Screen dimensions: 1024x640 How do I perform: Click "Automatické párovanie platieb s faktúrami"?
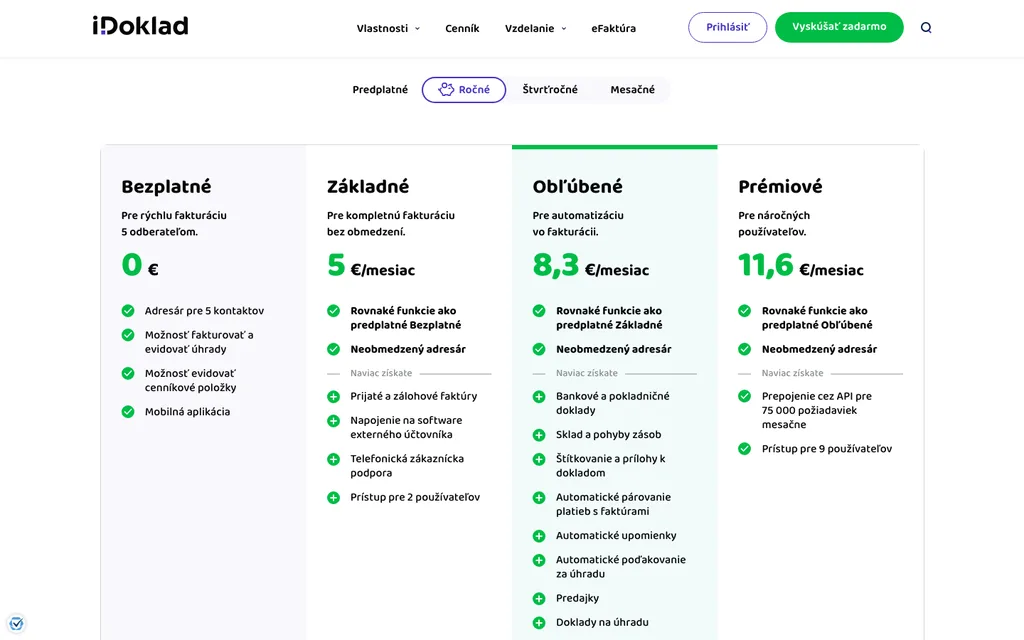[x=614, y=504]
